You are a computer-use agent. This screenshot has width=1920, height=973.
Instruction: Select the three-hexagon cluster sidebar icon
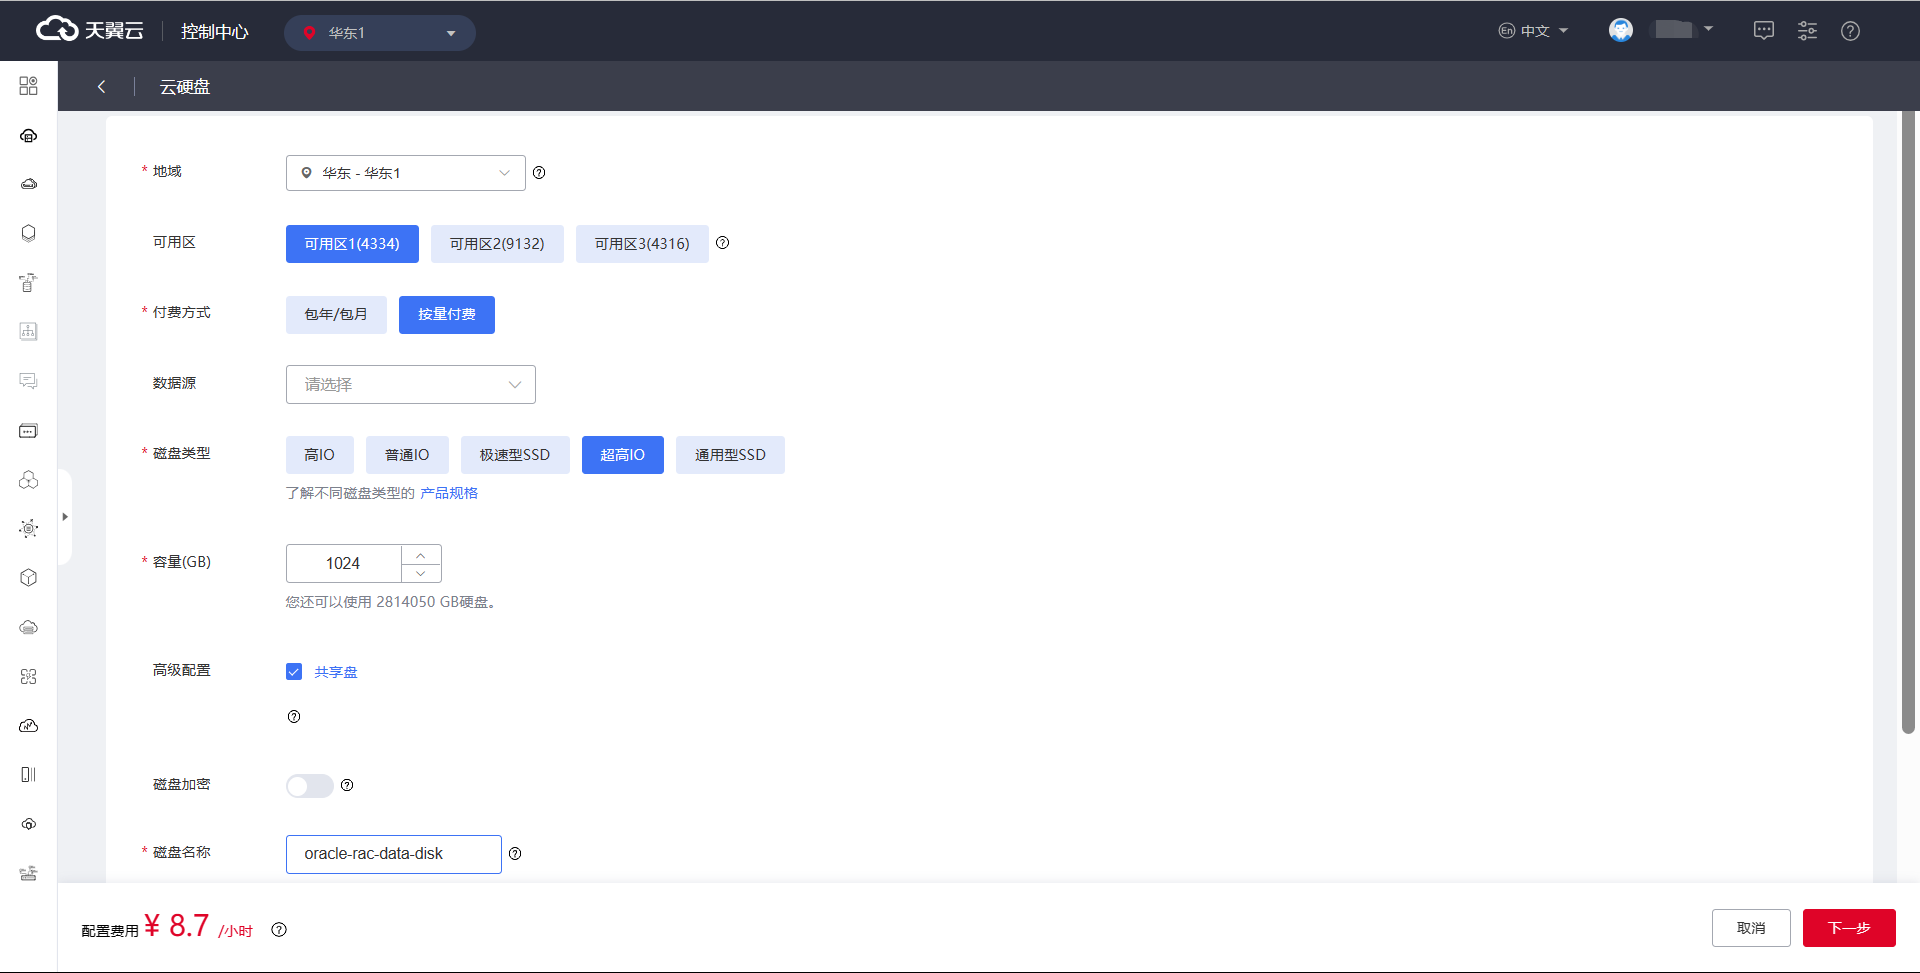click(28, 479)
